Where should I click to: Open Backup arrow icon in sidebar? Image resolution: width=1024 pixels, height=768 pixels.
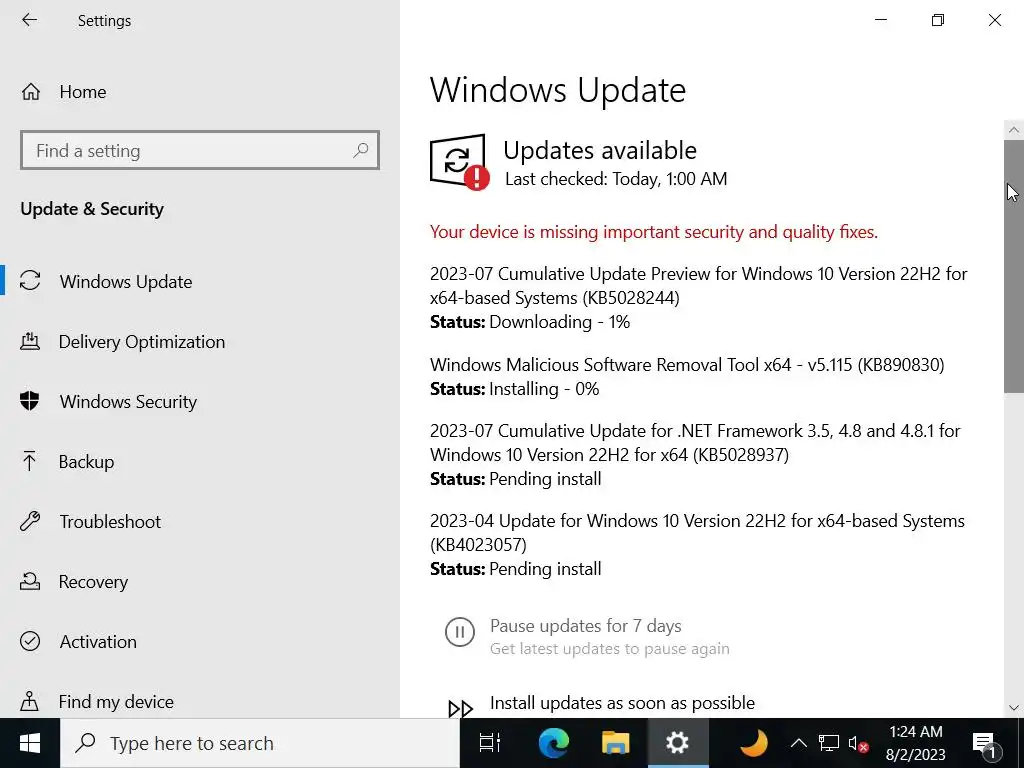point(29,461)
